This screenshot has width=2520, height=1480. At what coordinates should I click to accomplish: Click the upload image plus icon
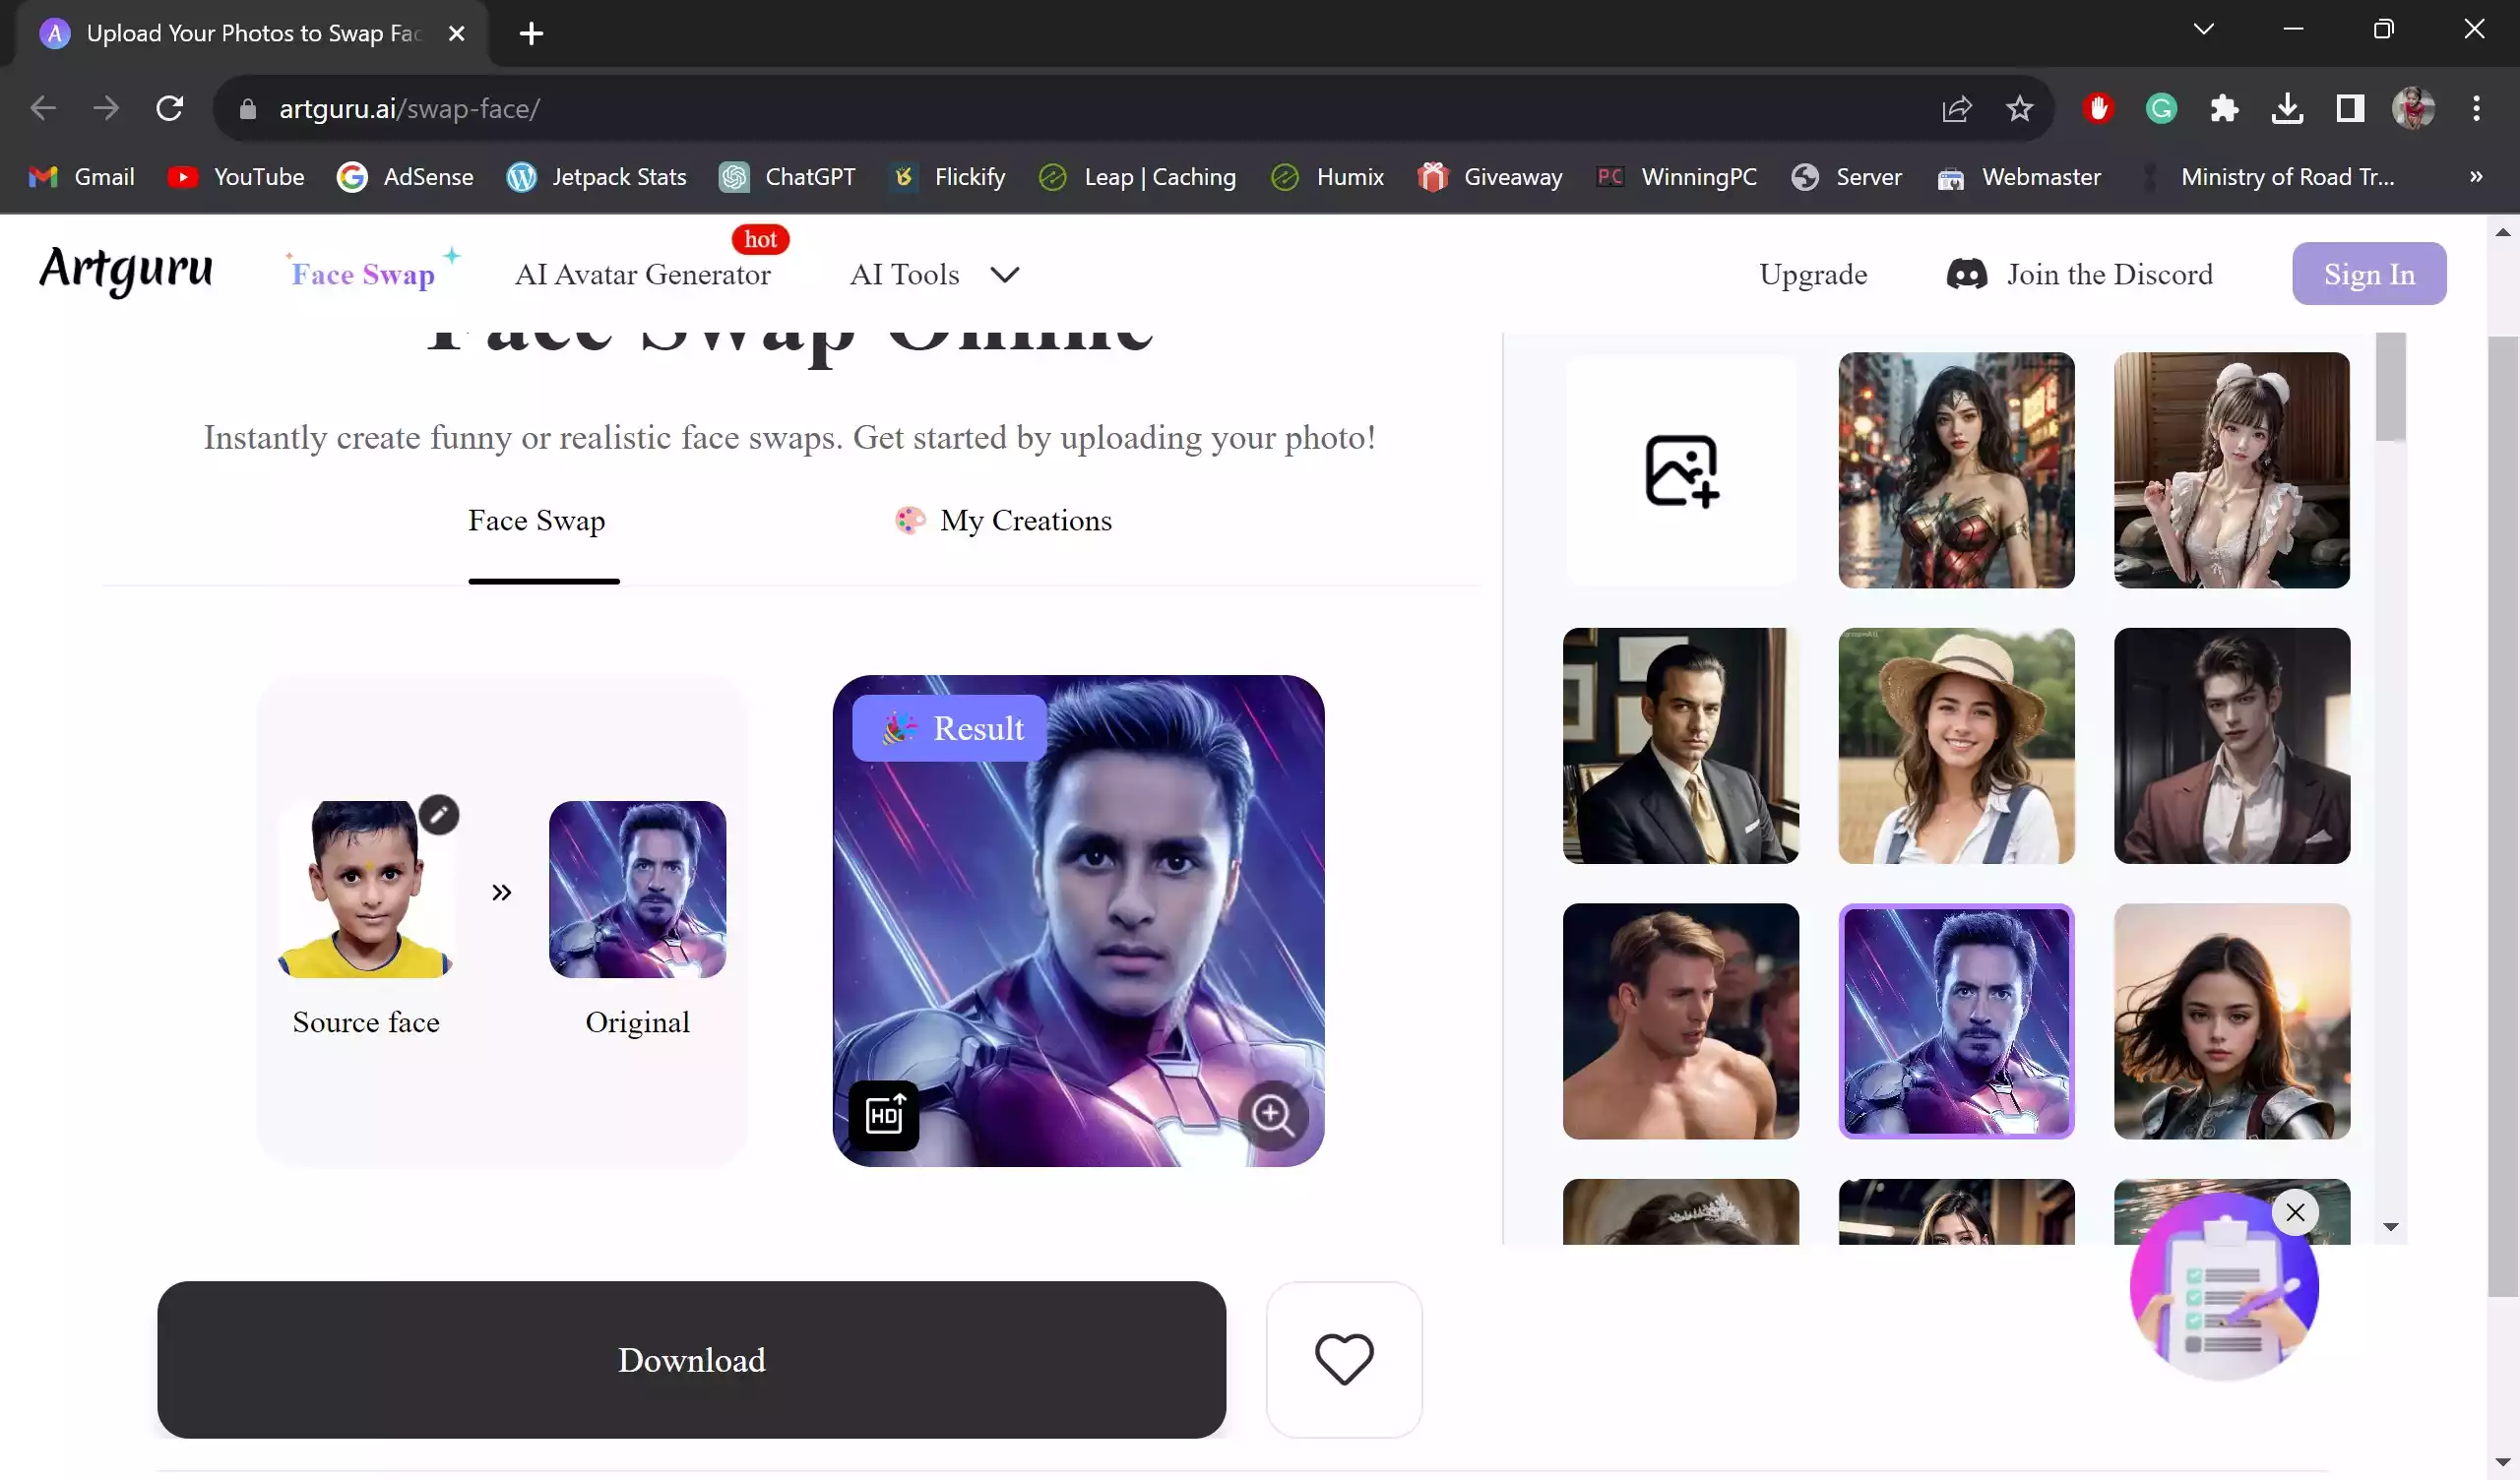click(1681, 470)
